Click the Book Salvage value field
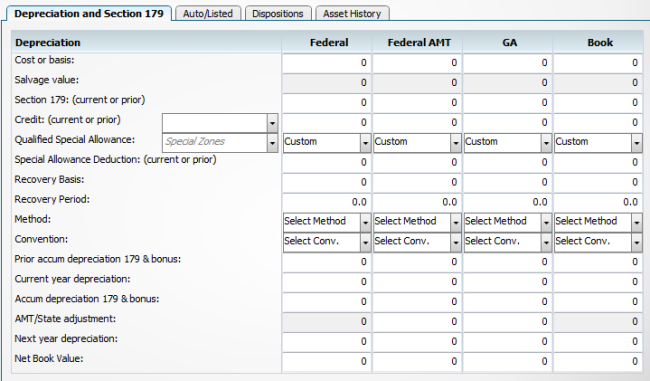Screen dimensions: 650x381 [x=598, y=83]
